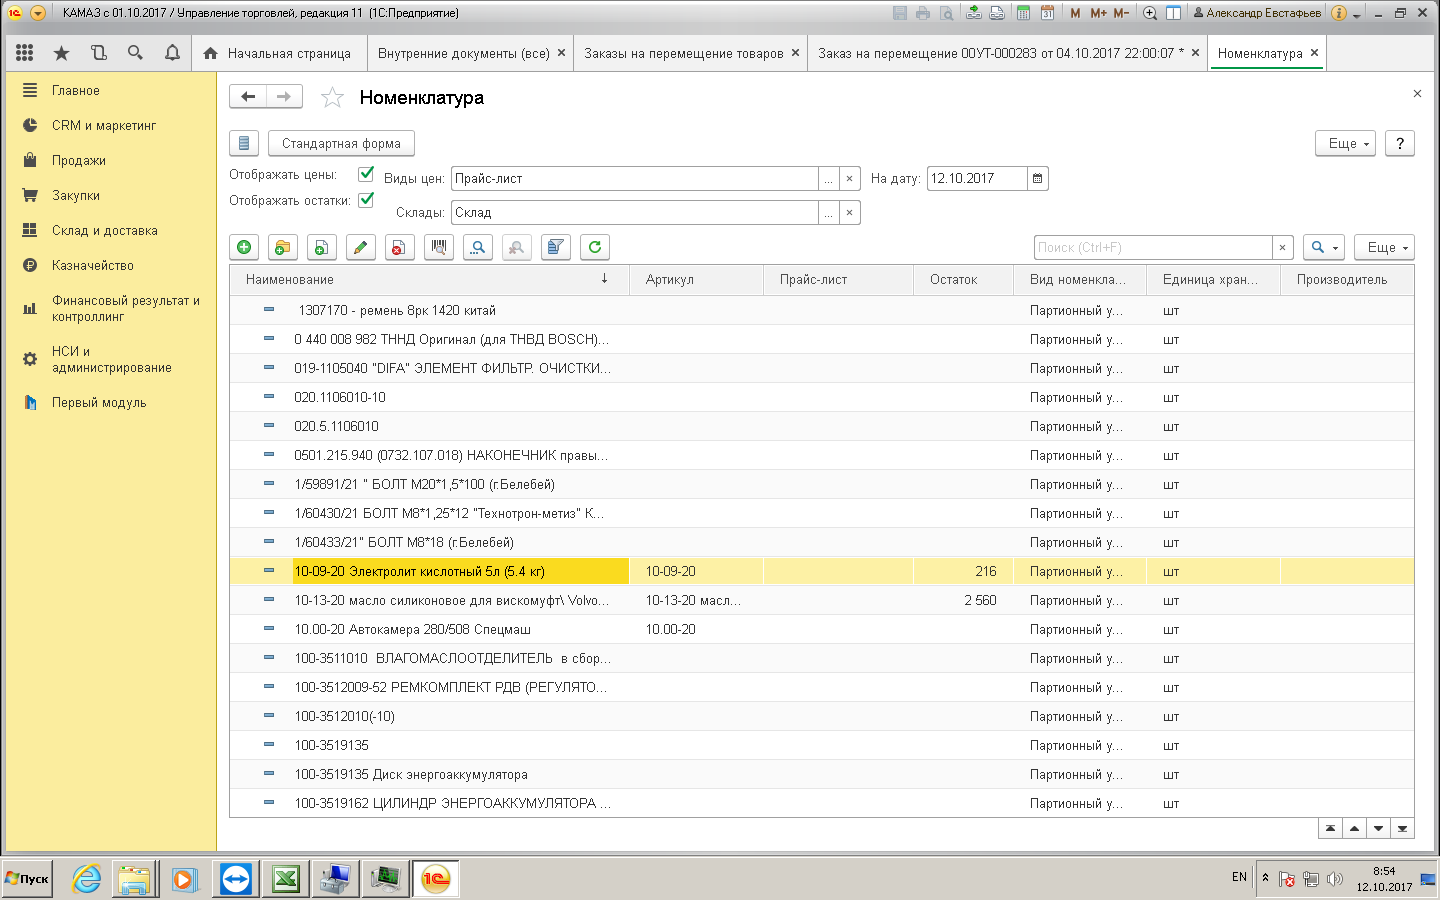The image size is (1440, 900).
Task: Jump to start of list arrow button
Action: pyautogui.click(x=1330, y=828)
